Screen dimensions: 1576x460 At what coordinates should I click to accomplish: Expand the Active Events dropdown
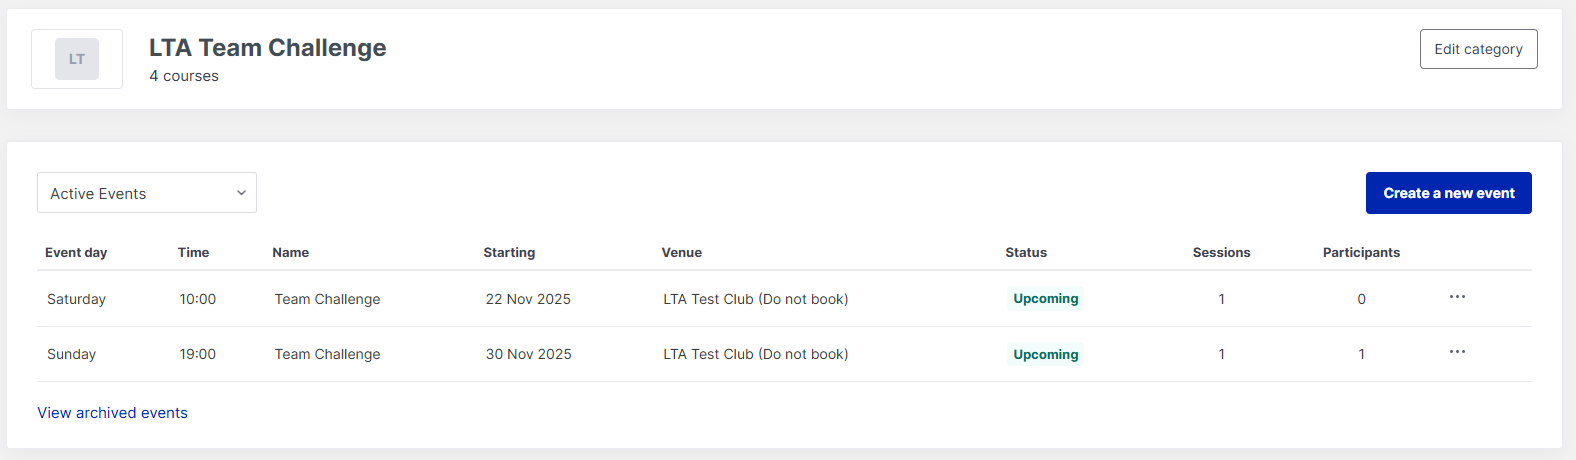tap(146, 193)
